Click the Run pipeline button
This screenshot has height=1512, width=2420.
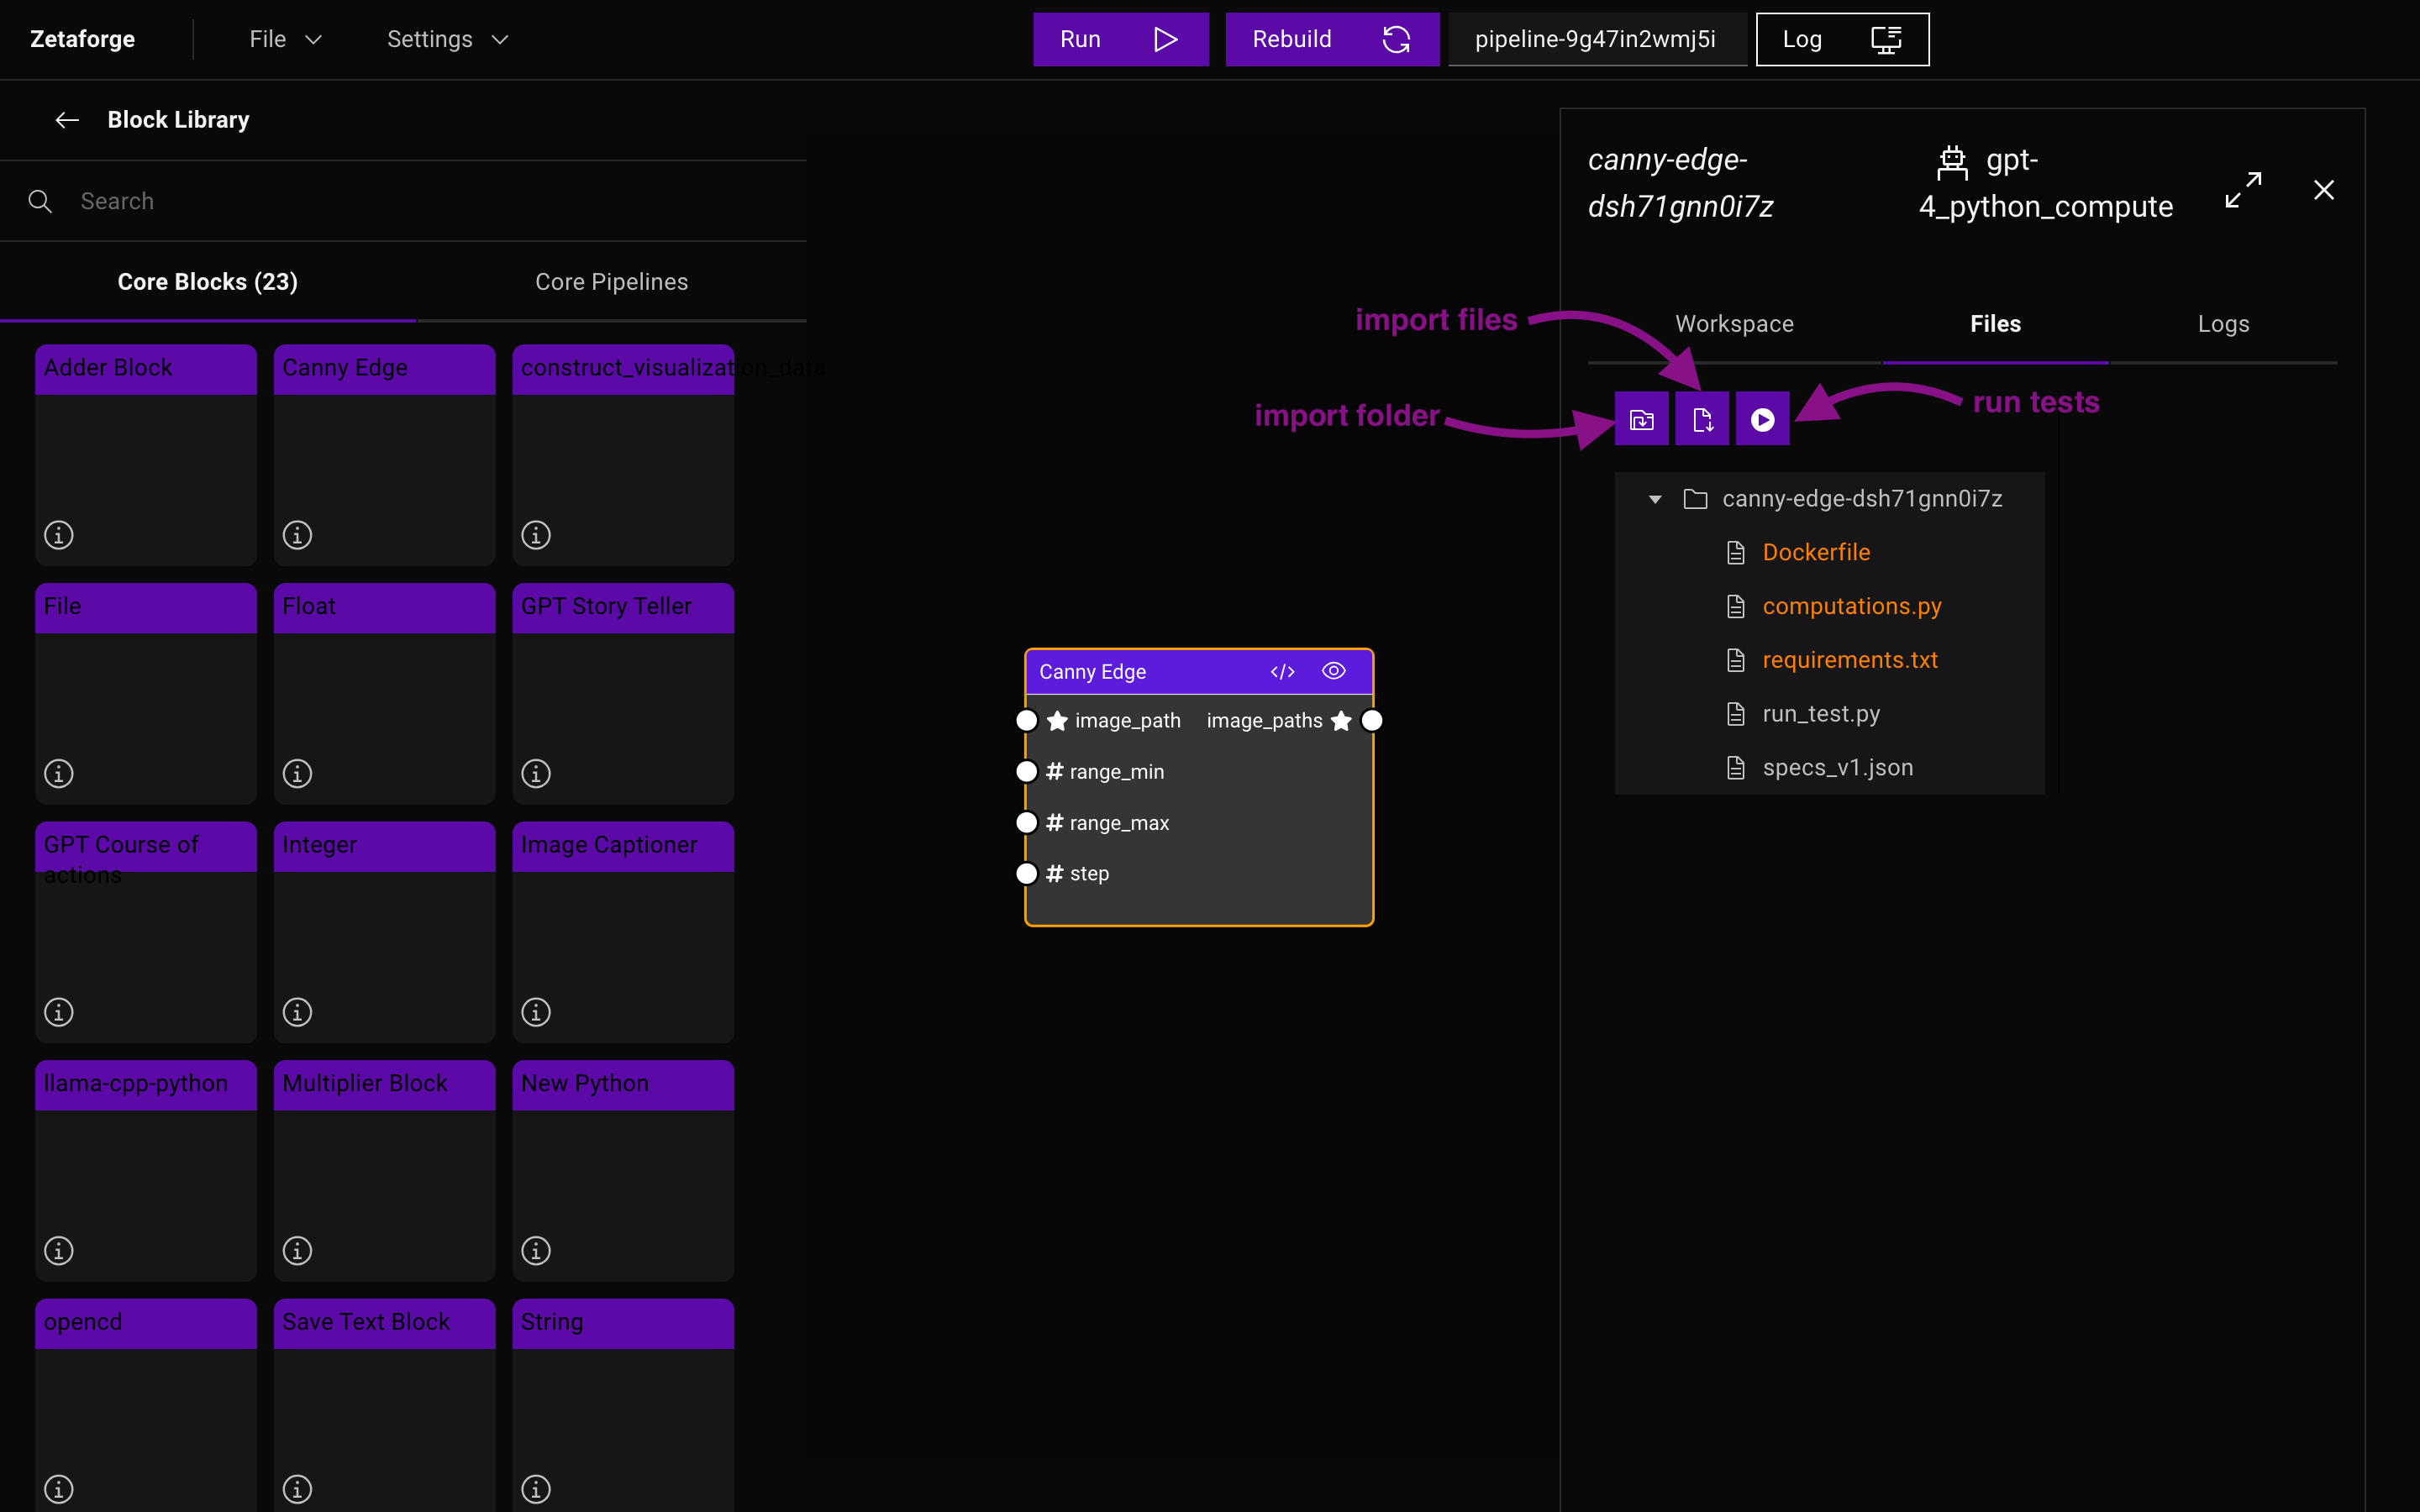click(1120, 39)
